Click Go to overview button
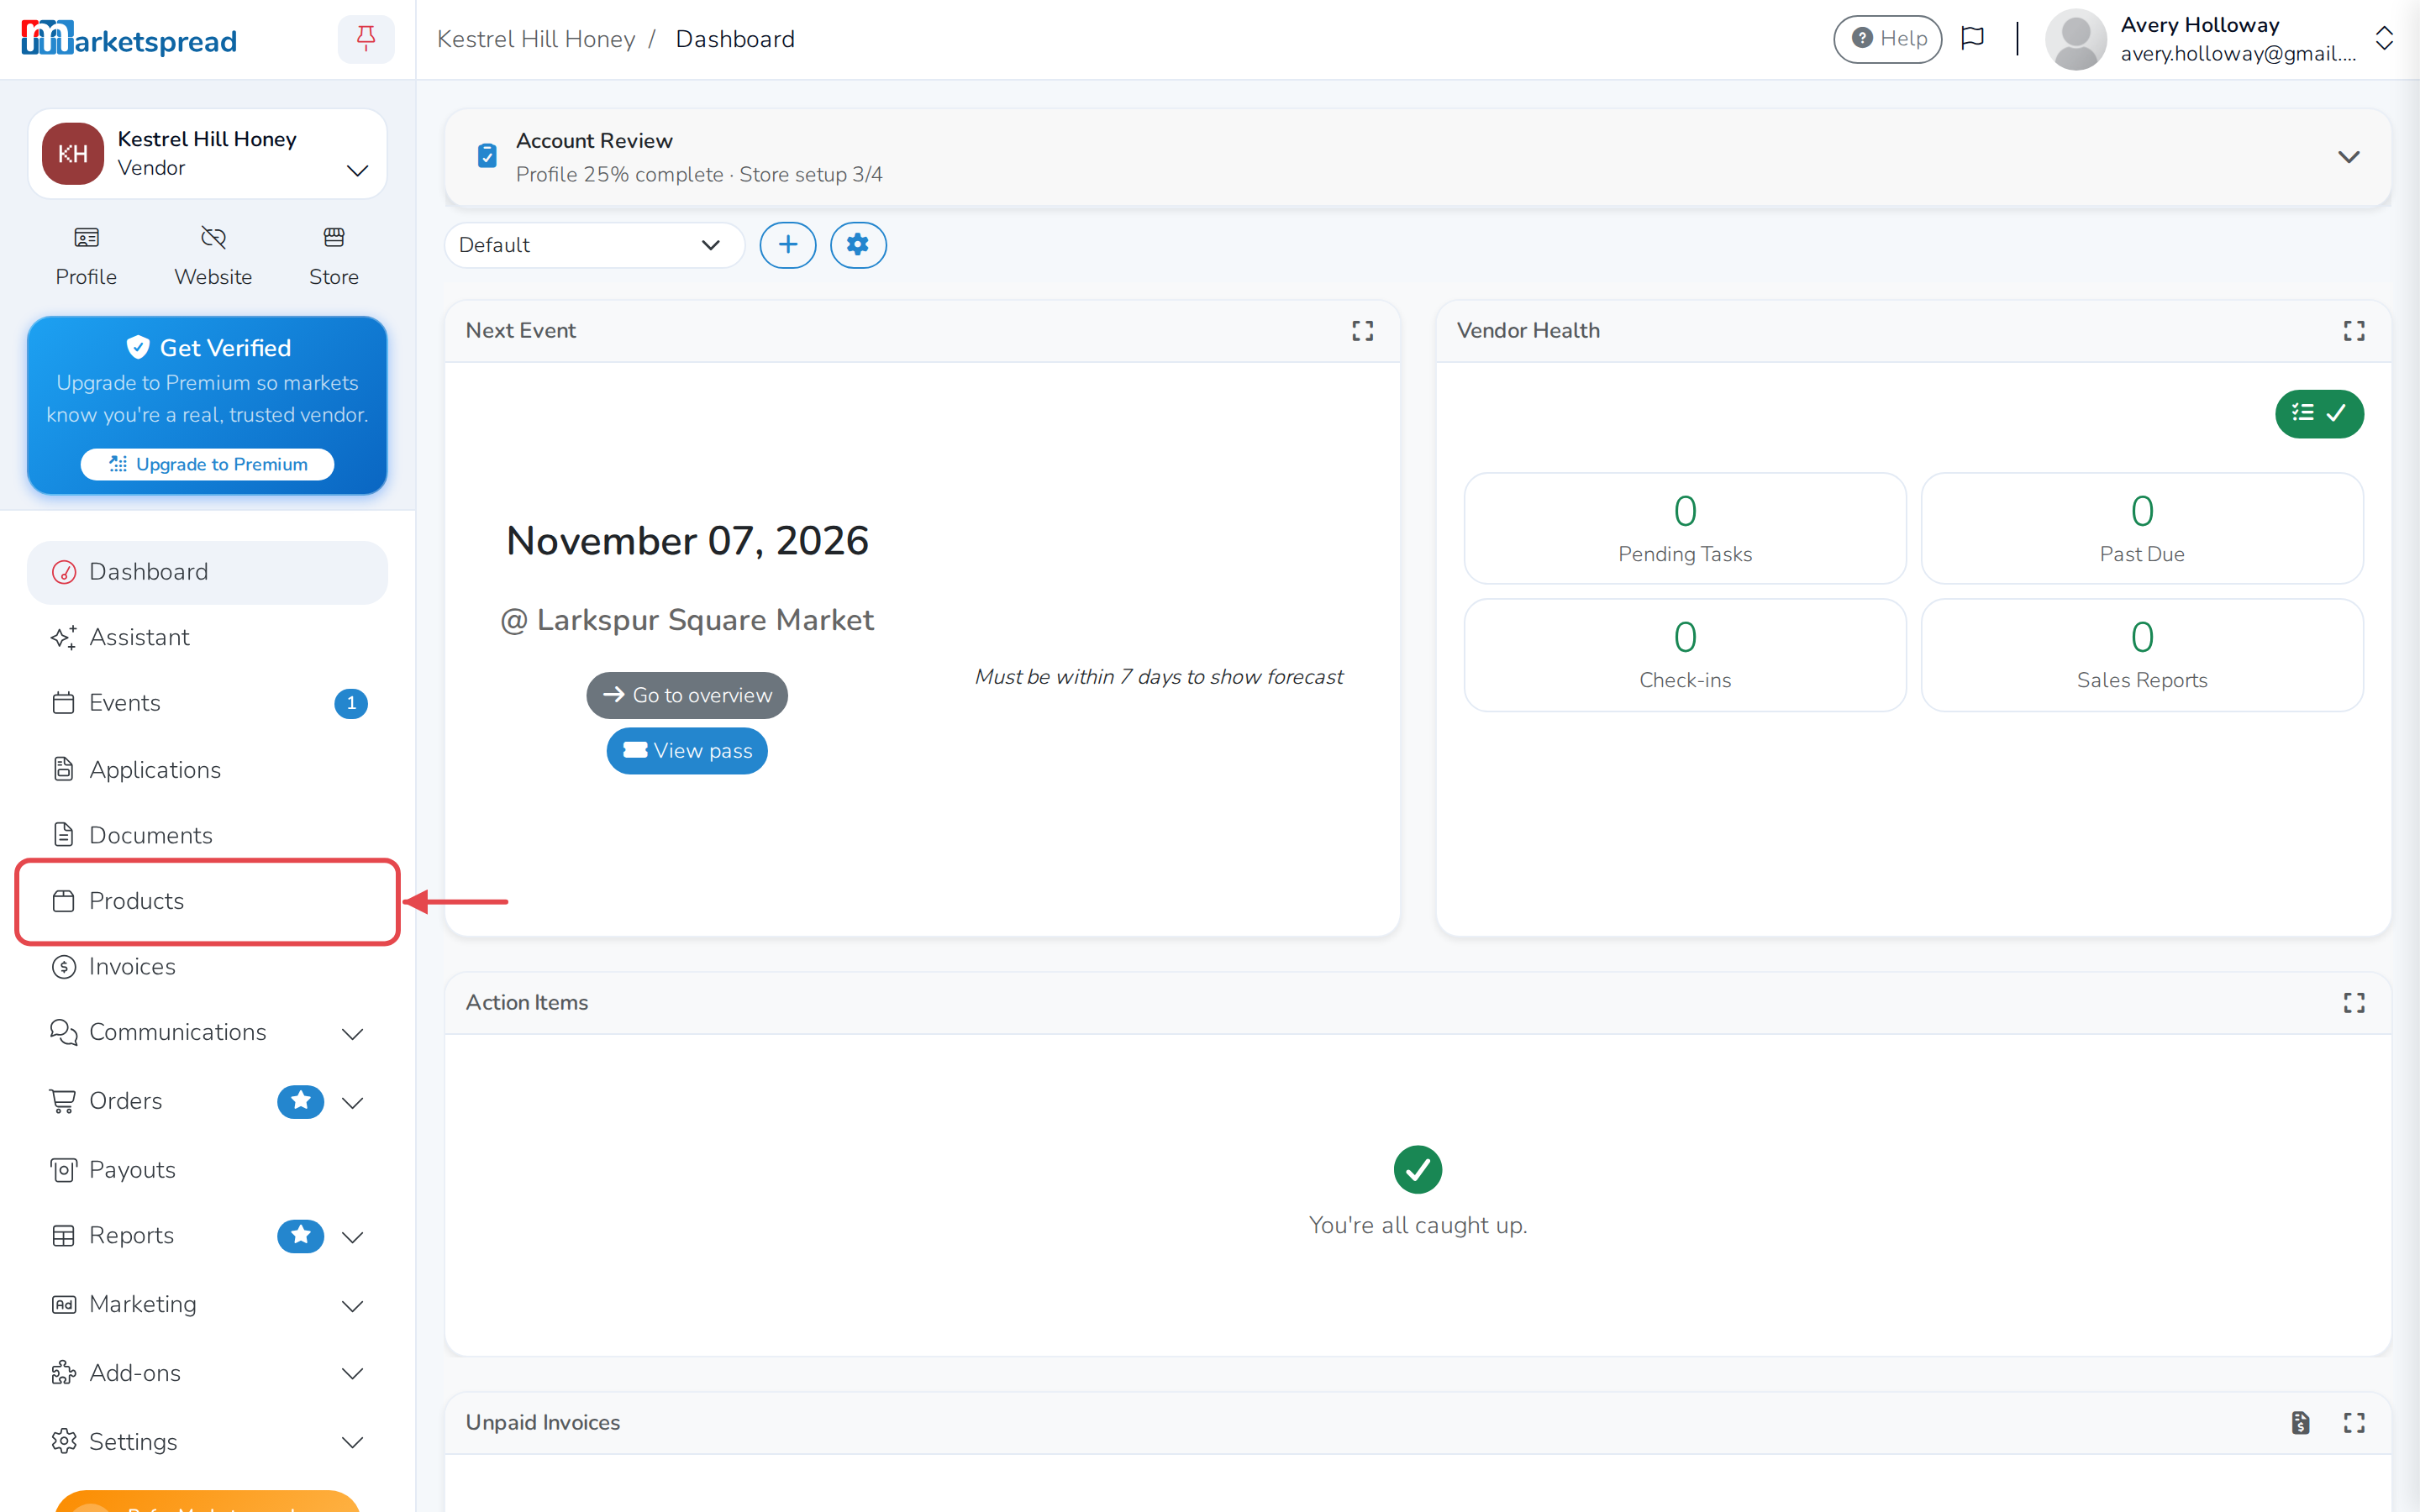 pos(687,695)
